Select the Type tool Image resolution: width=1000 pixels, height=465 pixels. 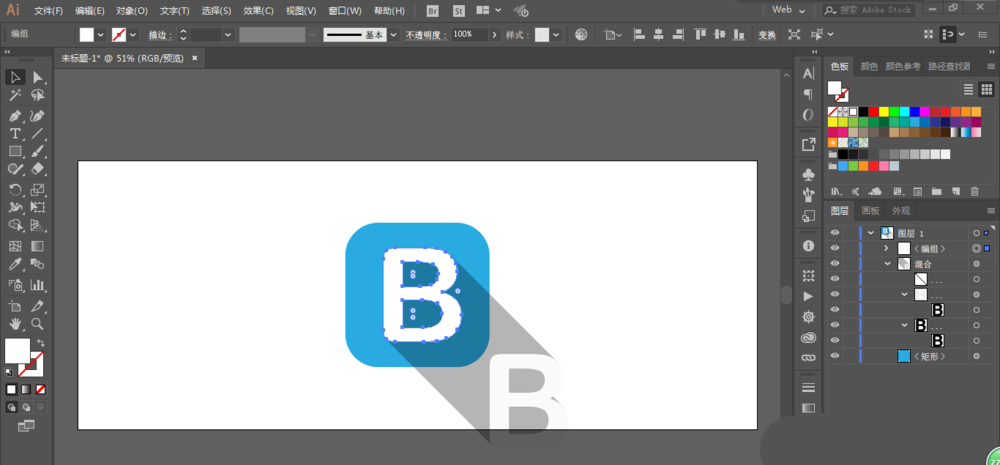(x=15, y=133)
